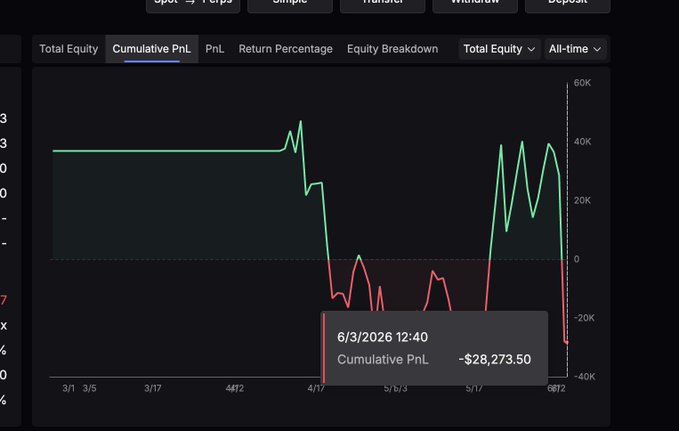Click the tooltip date 6/3/2026 12:40
Screen dimensions: 679x431
pyautogui.click(x=382, y=337)
